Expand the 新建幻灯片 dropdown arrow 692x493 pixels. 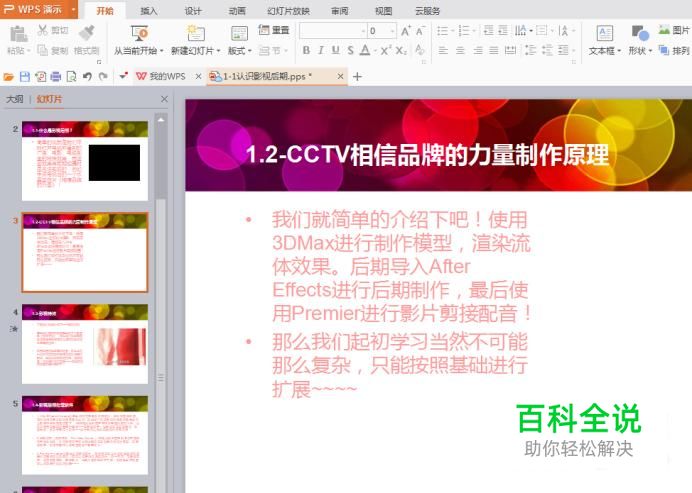pos(218,51)
